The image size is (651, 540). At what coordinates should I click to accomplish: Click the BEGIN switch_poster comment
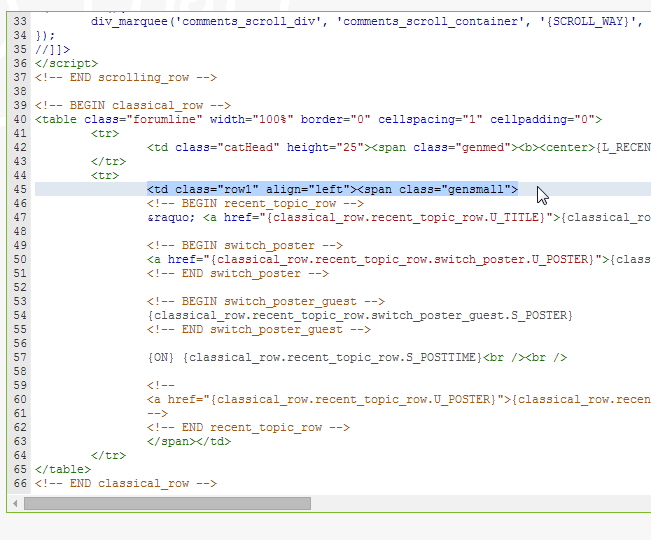pos(245,245)
